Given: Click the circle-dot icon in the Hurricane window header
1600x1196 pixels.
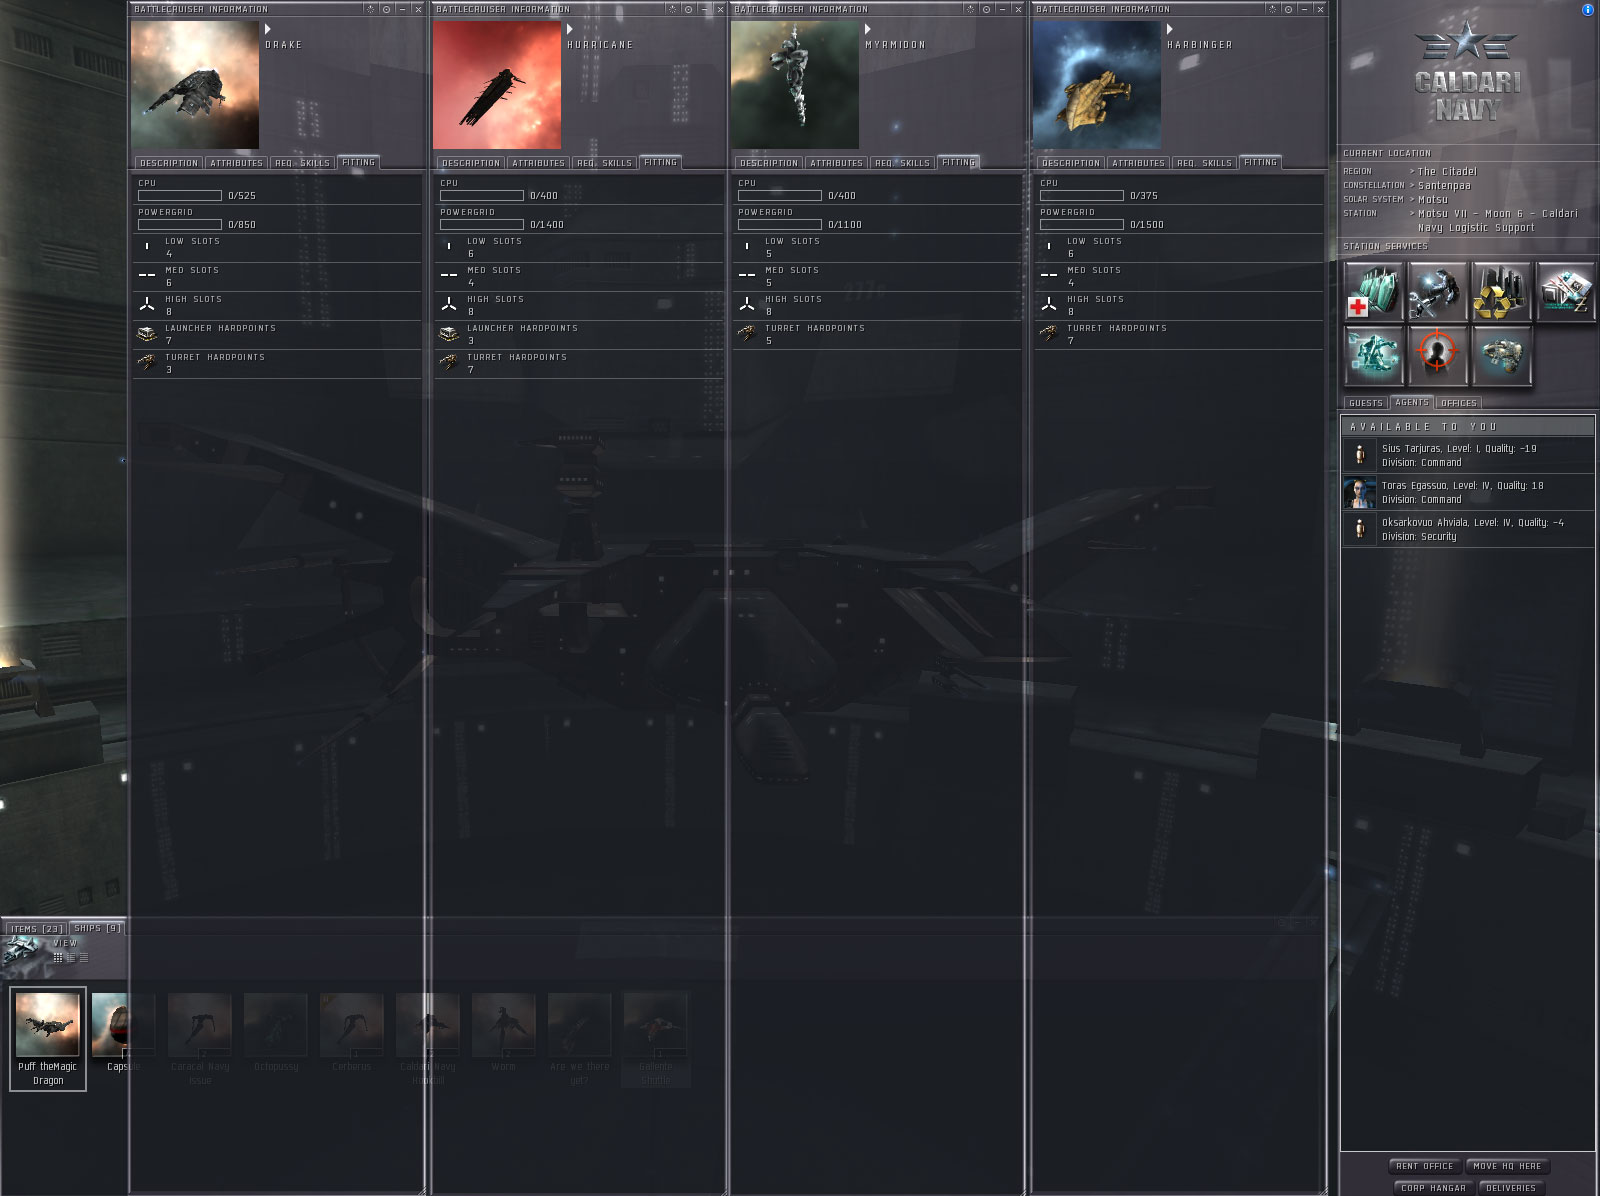Looking at the screenshot, I should point(688,9).
